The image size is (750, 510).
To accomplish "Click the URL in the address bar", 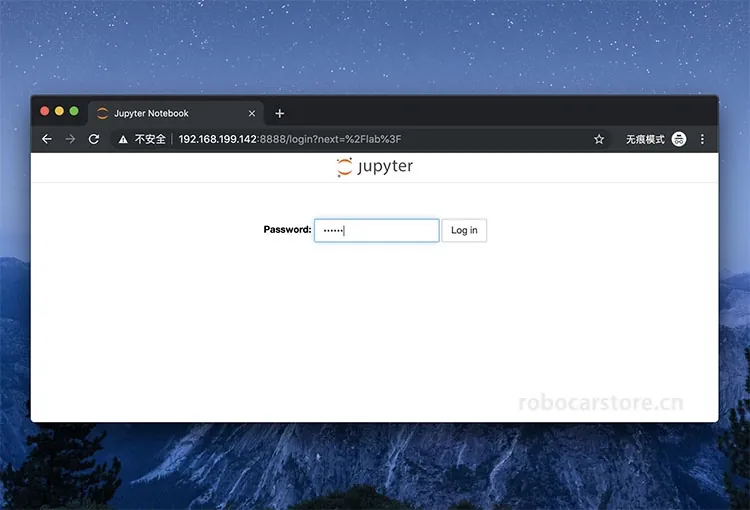I will (x=290, y=139).
